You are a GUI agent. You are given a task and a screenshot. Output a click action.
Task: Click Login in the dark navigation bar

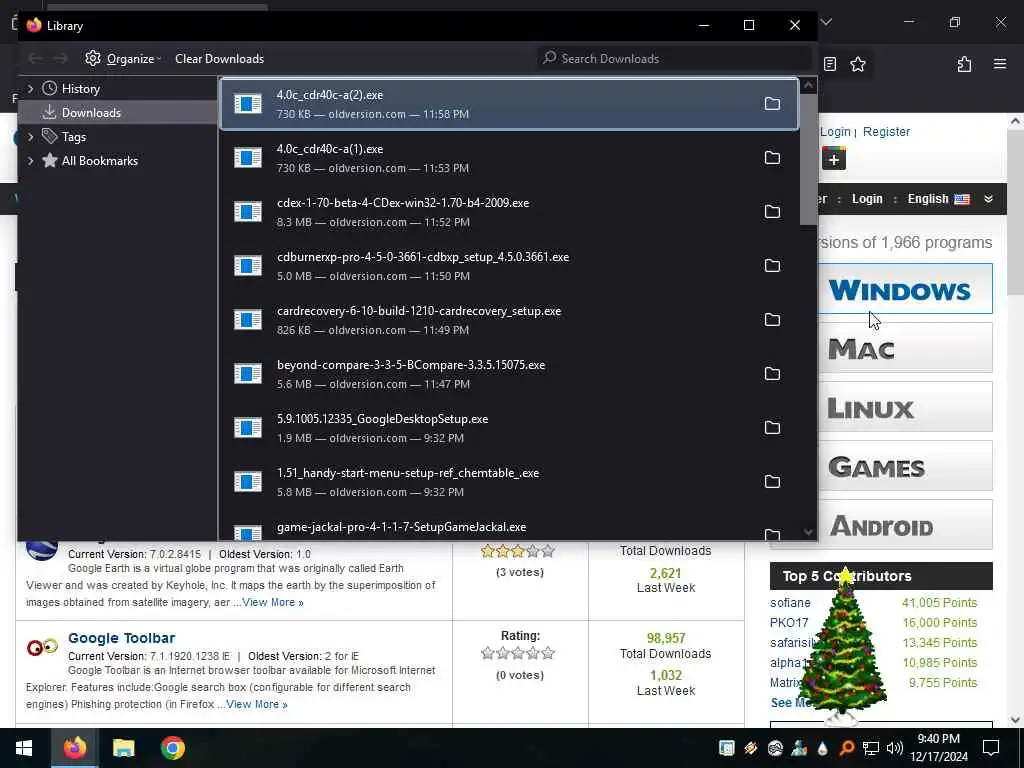(867, 199)
